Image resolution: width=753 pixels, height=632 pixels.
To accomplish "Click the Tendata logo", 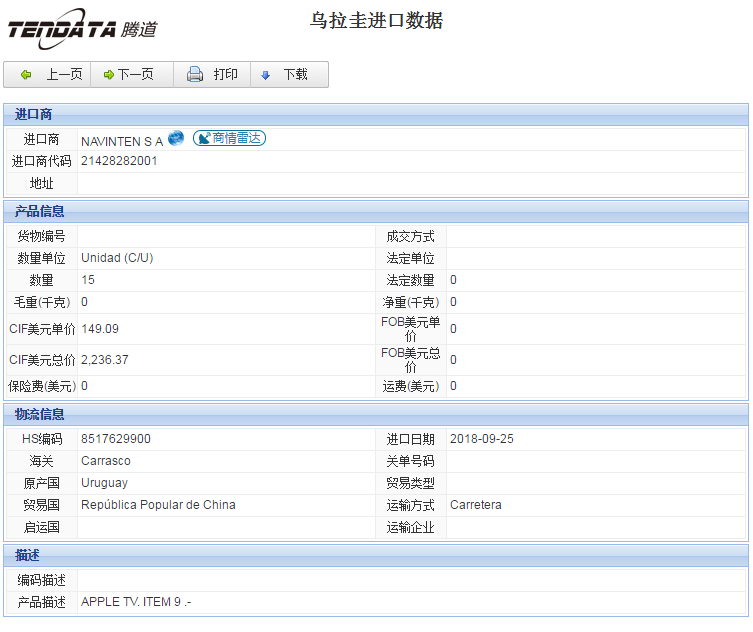I will point(82,29).
